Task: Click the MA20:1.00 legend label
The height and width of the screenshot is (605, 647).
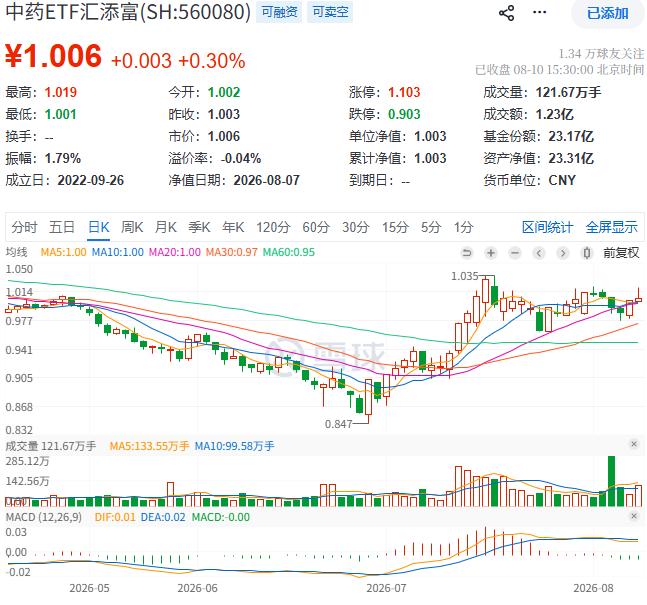Action: tap(175, 252)
